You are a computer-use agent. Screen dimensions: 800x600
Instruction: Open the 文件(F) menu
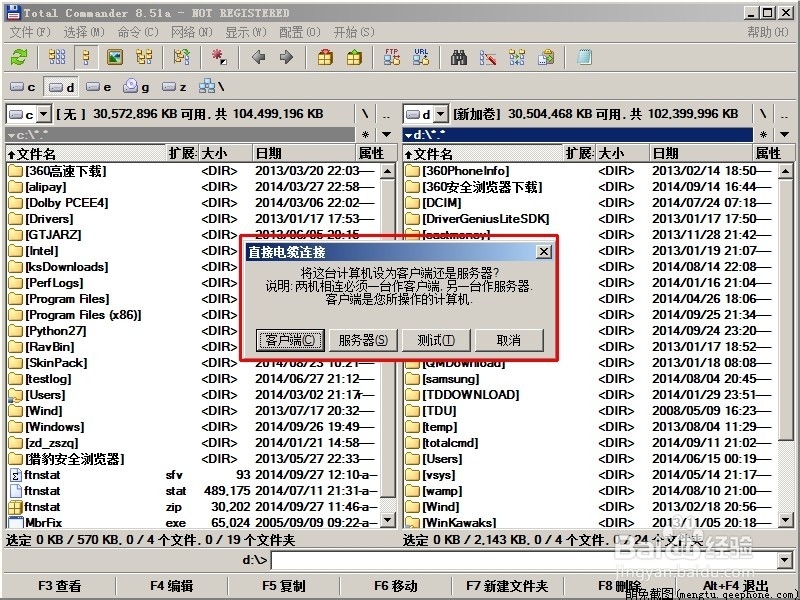point(30,32)
